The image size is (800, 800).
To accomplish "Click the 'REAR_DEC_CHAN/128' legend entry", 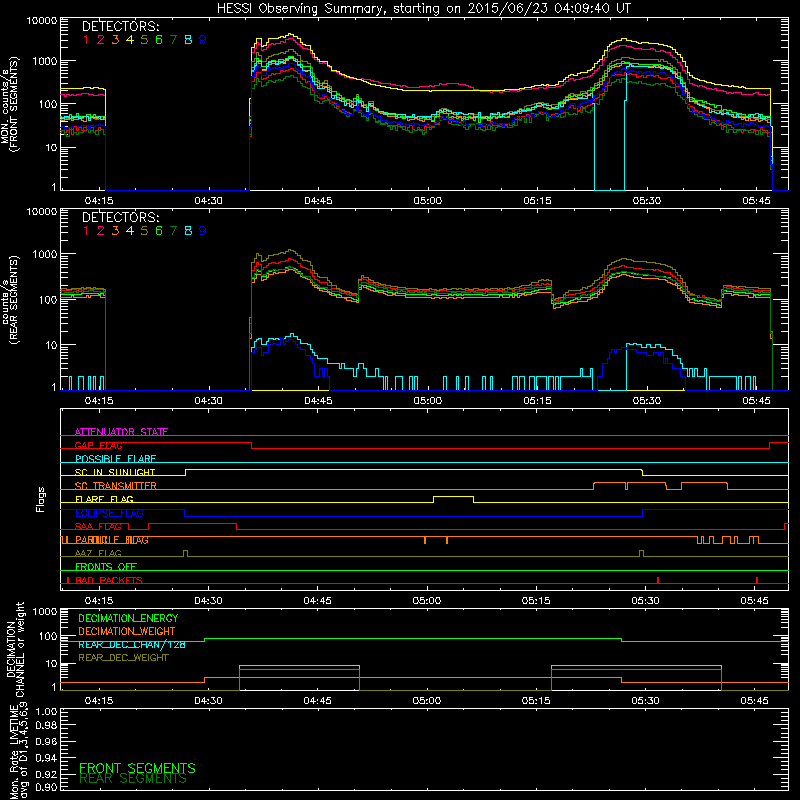I will pyautogui.click(x=132, y=644).
